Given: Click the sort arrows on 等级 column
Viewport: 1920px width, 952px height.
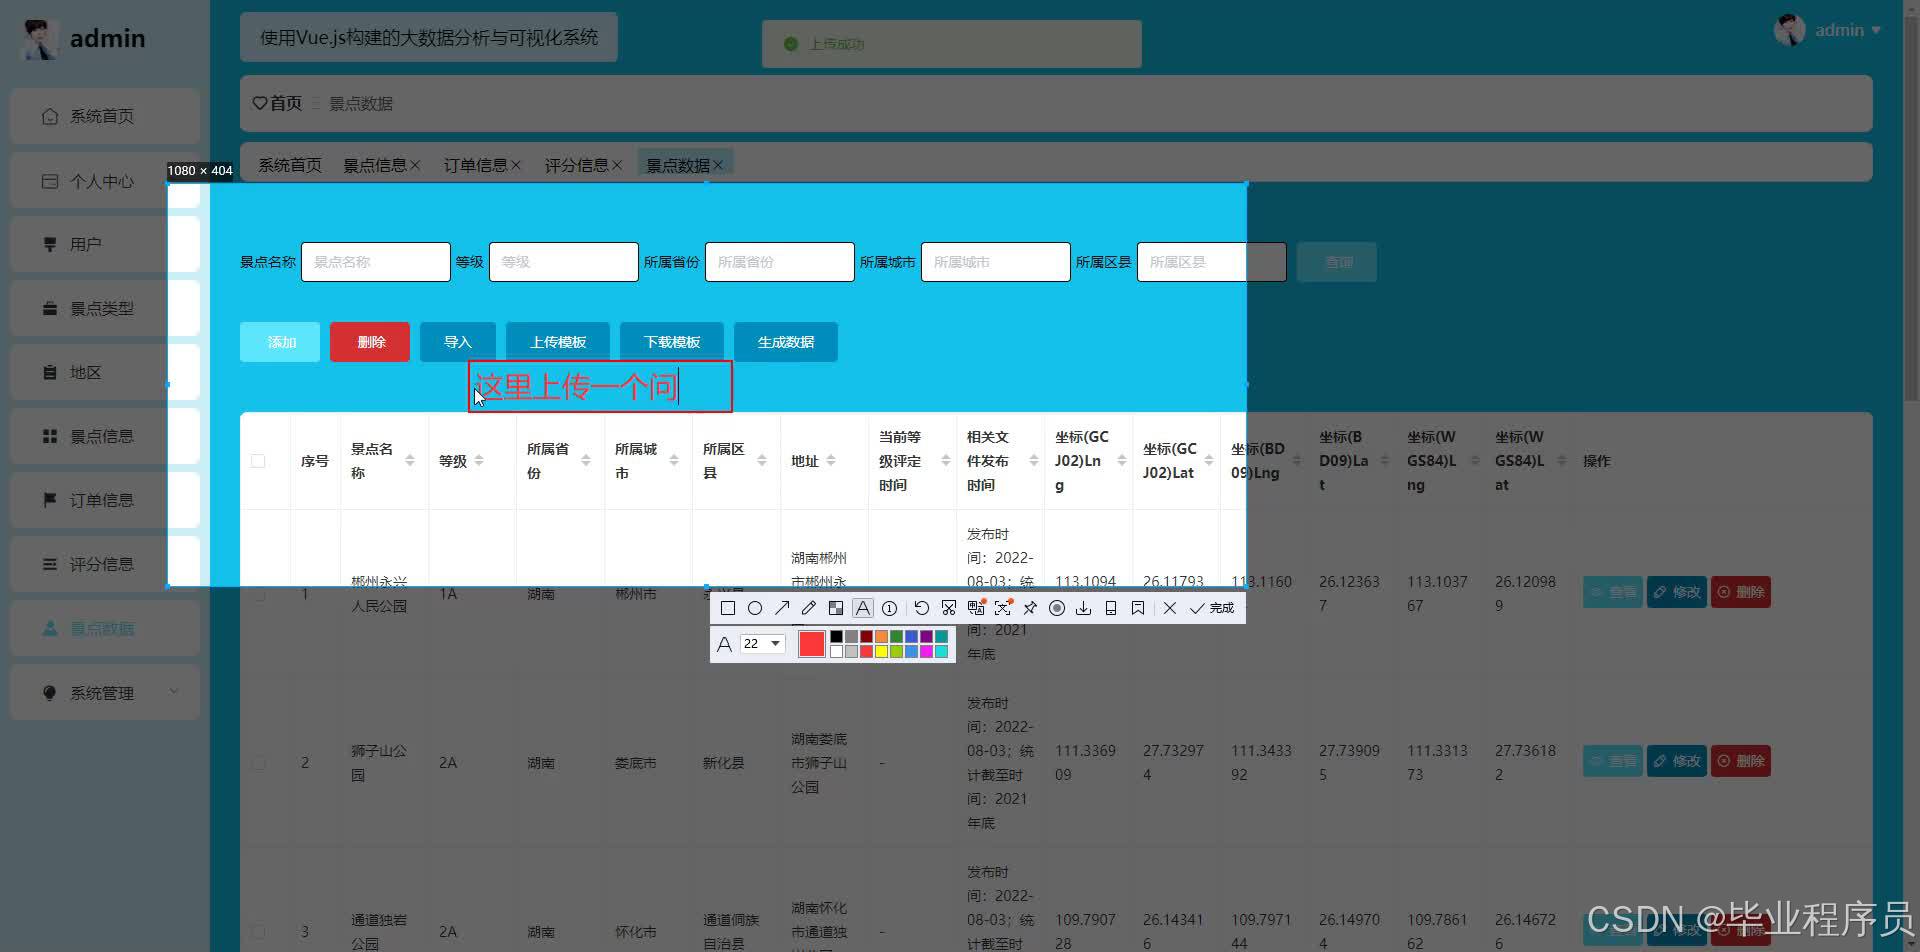Looking at the screenshot, I should (479, 461).
